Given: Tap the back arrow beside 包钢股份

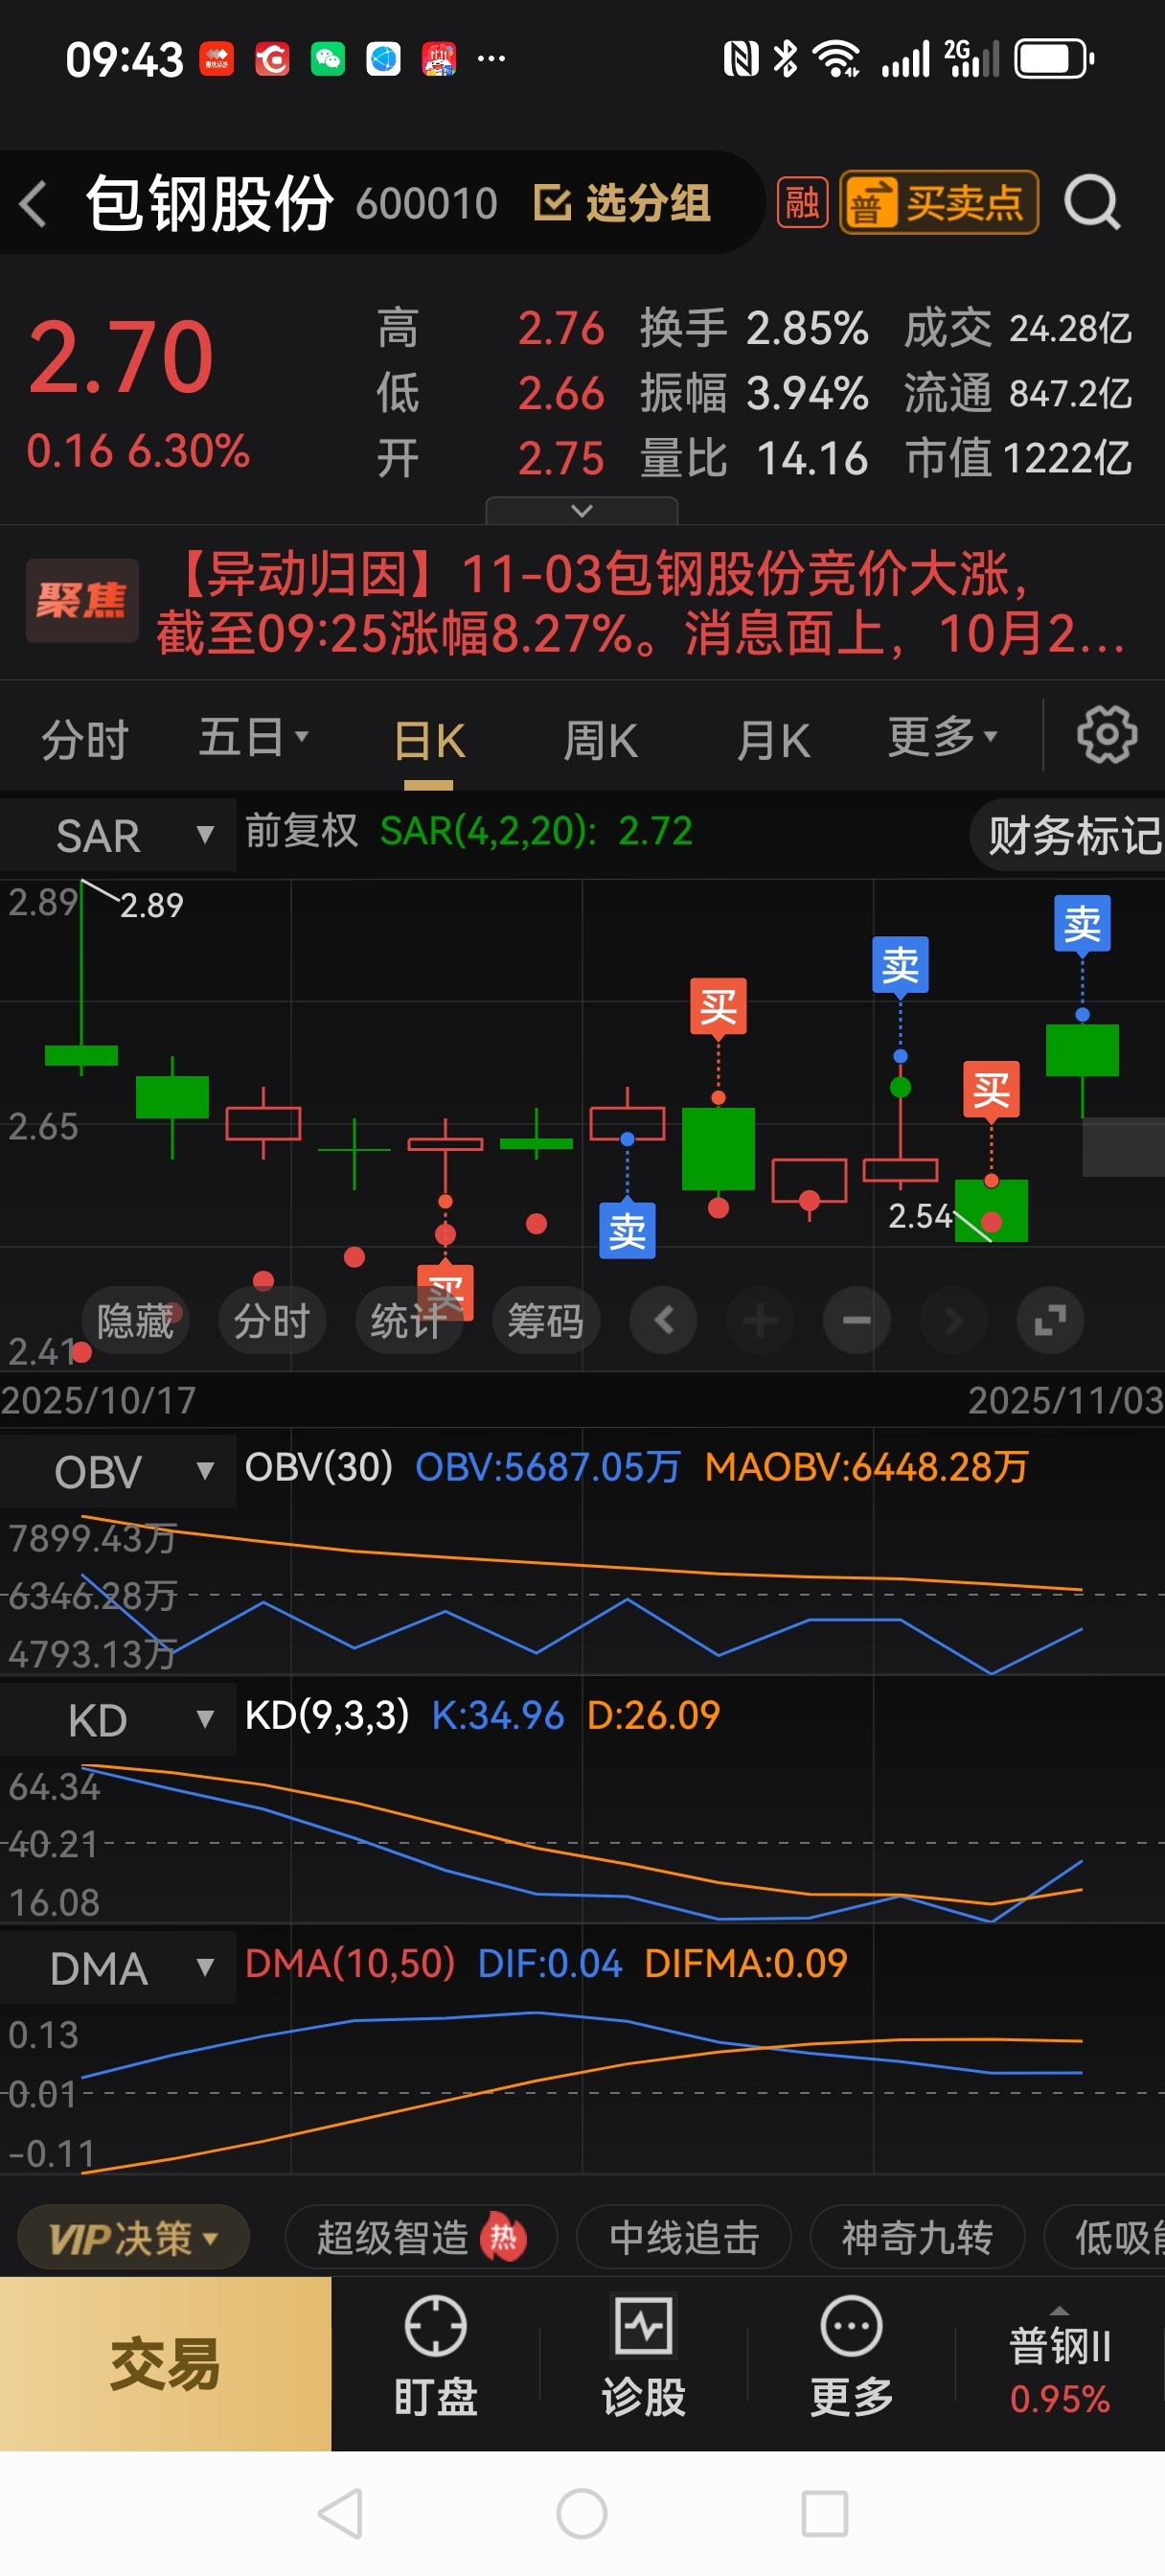Looking at the screenshot, I should tap(33, 204).
